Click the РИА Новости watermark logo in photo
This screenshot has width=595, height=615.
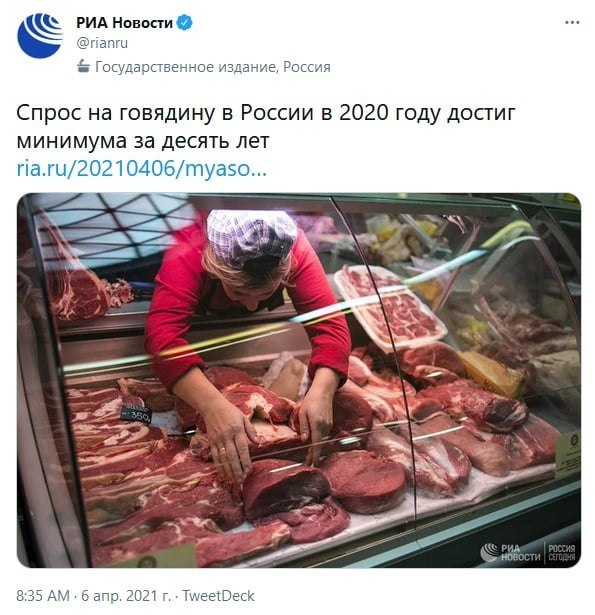click(x=510, y=552)
